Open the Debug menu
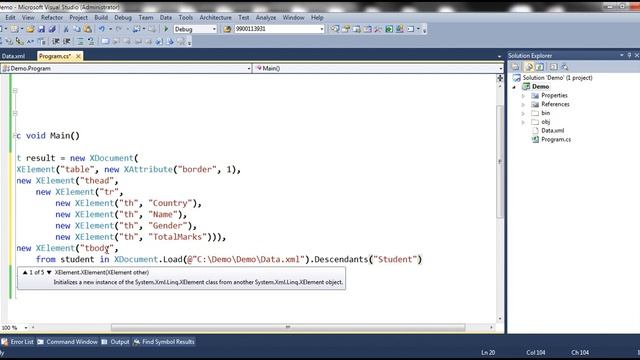The width and height of the screenshot is (640, 360). (123, 18)
